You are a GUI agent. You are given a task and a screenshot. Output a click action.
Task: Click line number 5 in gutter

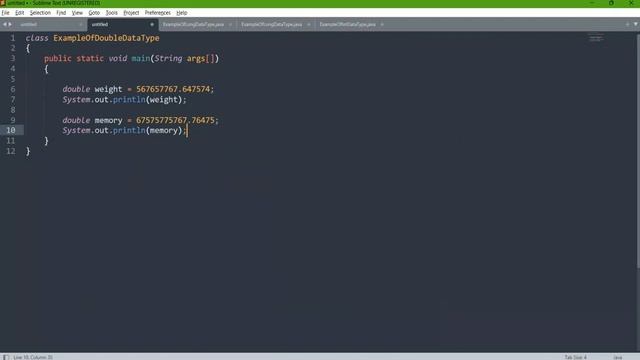point(13,79)
